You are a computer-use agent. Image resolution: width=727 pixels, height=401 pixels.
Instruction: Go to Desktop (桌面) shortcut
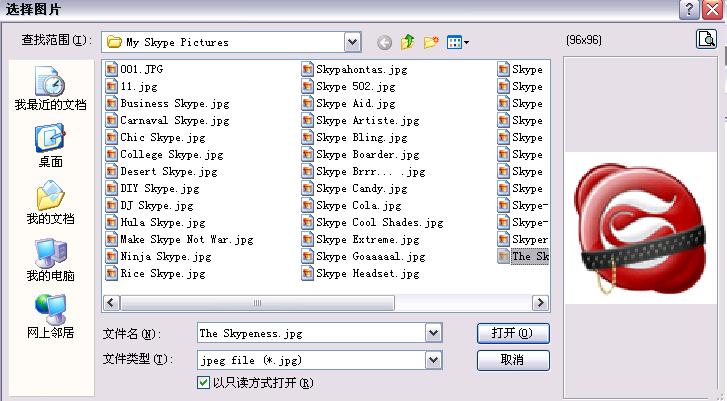51,145
